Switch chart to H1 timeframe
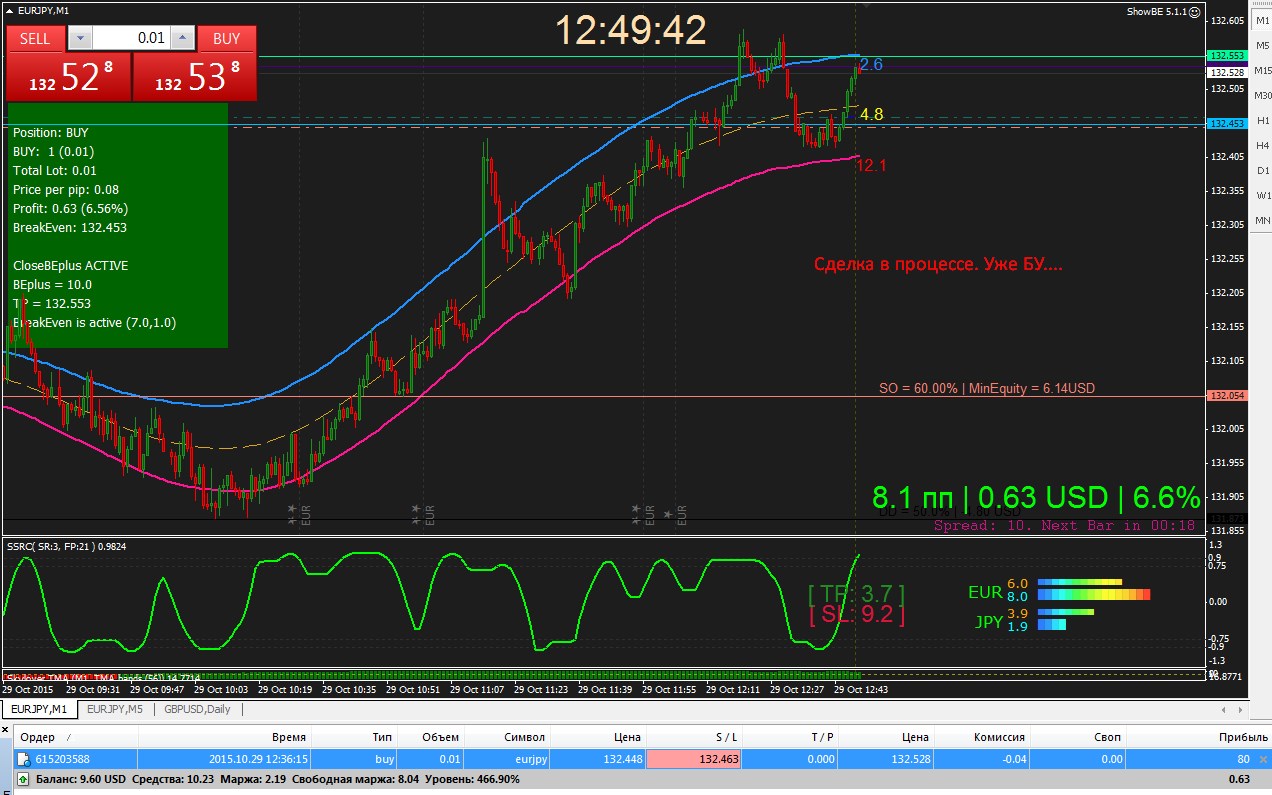This screenshot has height=795, width=1272. pyautogui.click(x=1262, y=120)
